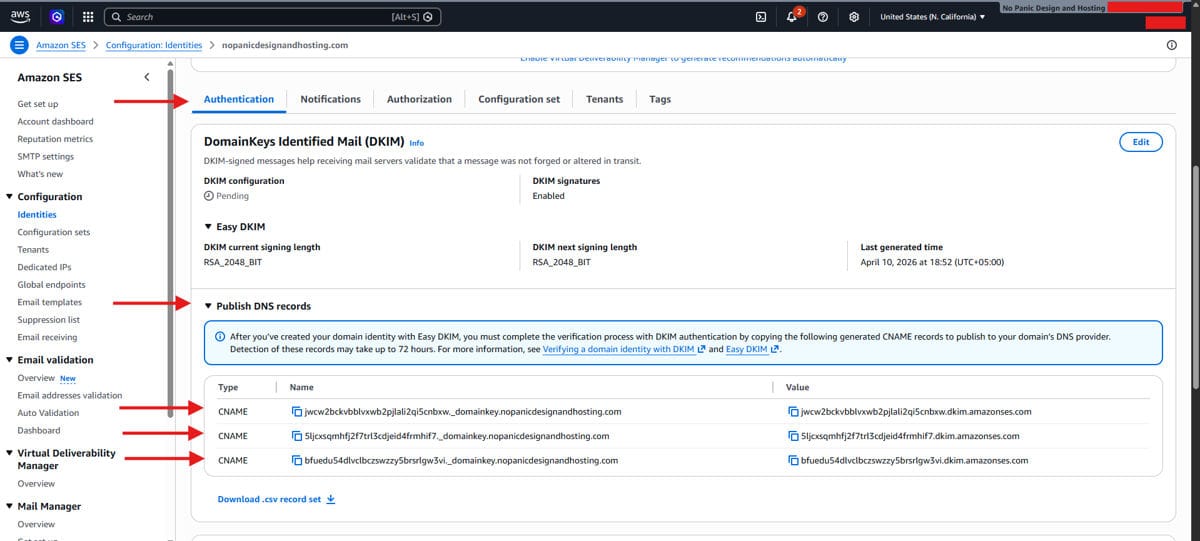Viewport: 1200px width, 541px height.
Task: Click the DKIM Edit button
Action: (x=1141, y=142)
